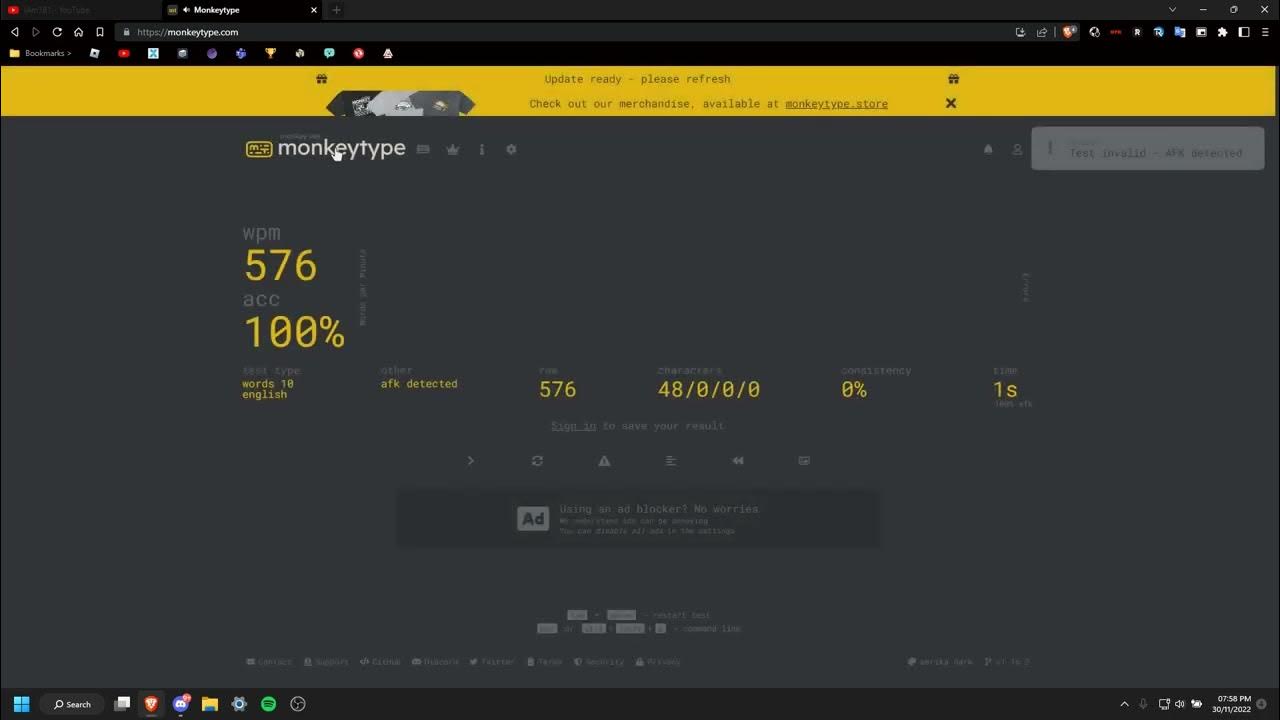Viewport: 1280px width, 720px height.
Task: Click 'Sign in' to save your result
Action: pos(573,426)
